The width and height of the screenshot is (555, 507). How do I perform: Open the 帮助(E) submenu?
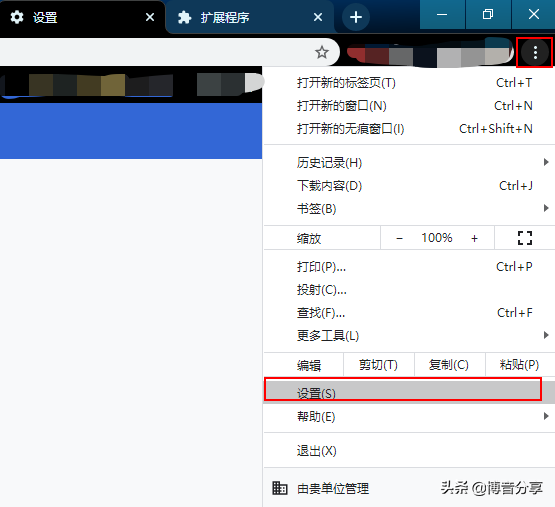click(x=409, y=416)
